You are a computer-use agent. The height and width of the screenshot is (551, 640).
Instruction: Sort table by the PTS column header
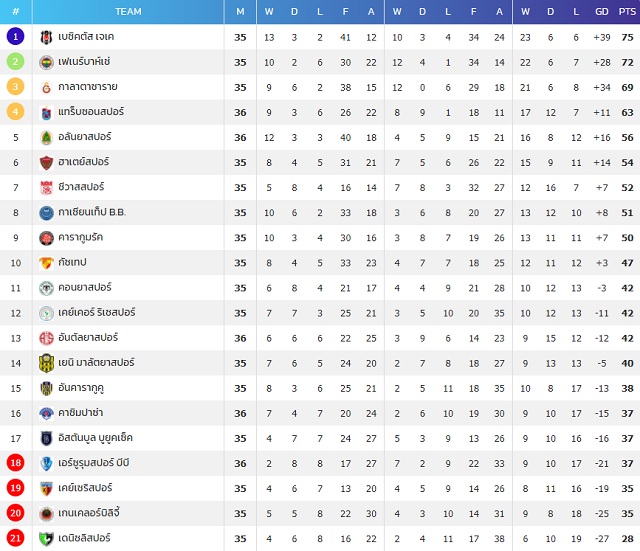(627, 12)
